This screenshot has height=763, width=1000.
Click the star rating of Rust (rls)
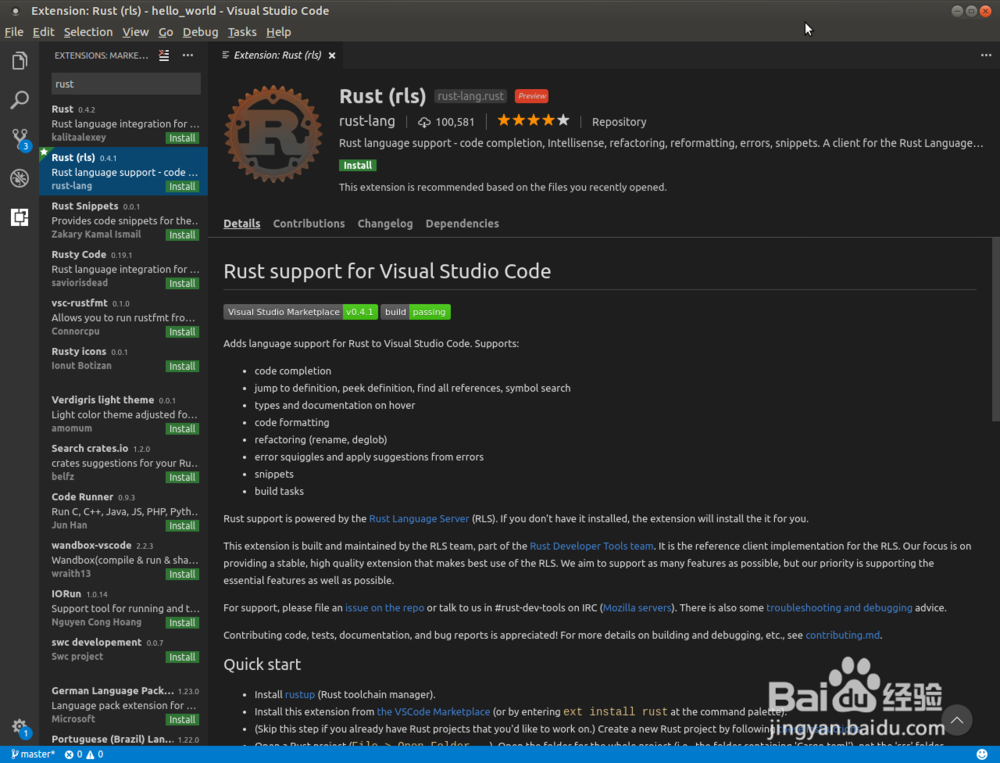pos(533,121)
